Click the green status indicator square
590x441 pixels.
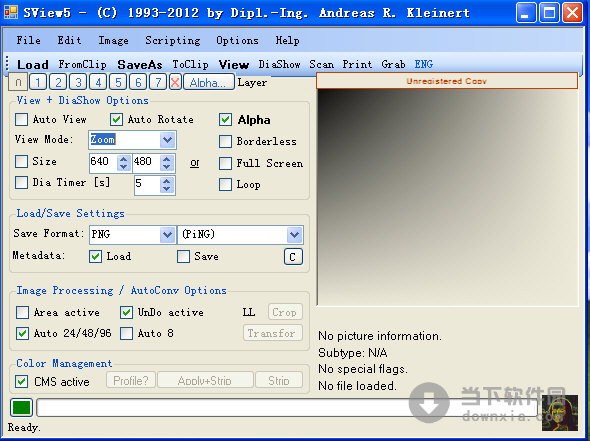click(x=21, y=408)
